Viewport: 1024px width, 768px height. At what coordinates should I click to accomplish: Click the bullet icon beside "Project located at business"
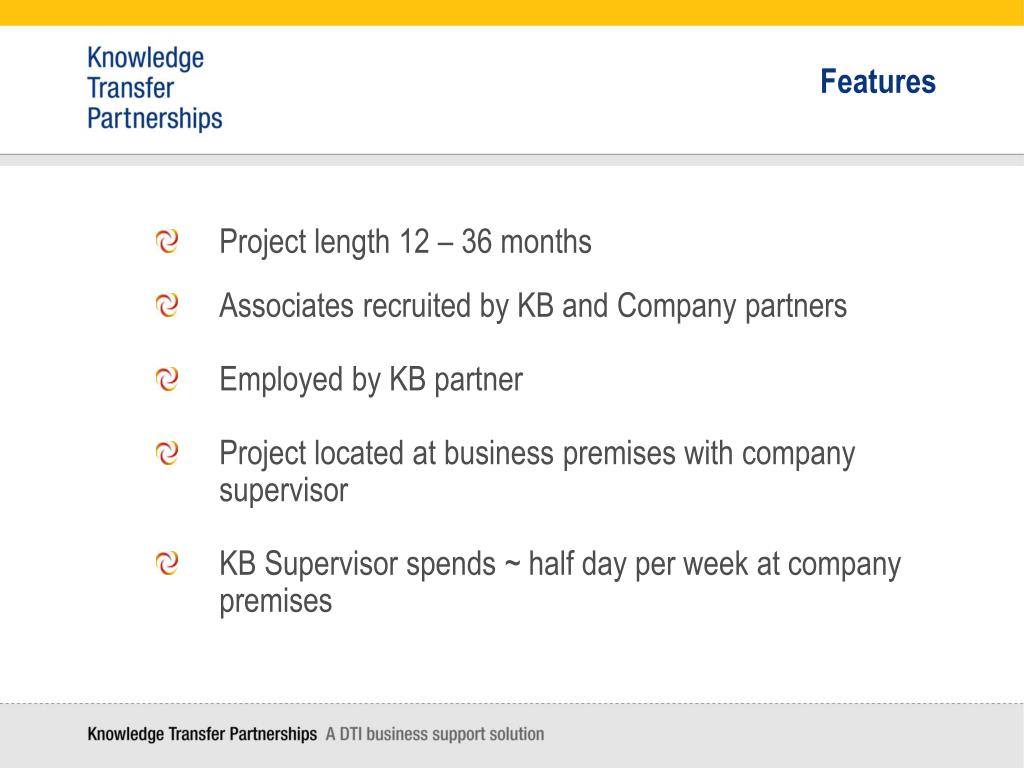(167, 453)
